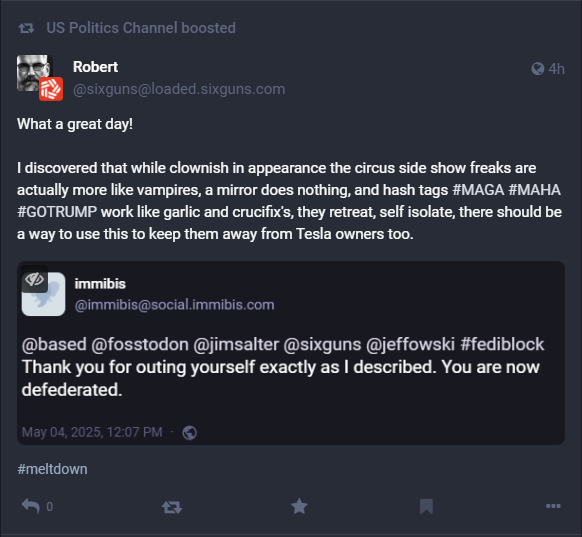Image resolution: width=582 pixels, height=537 pixels.
Task: Open the #MAHA hashtag
Action: (534, 190)
